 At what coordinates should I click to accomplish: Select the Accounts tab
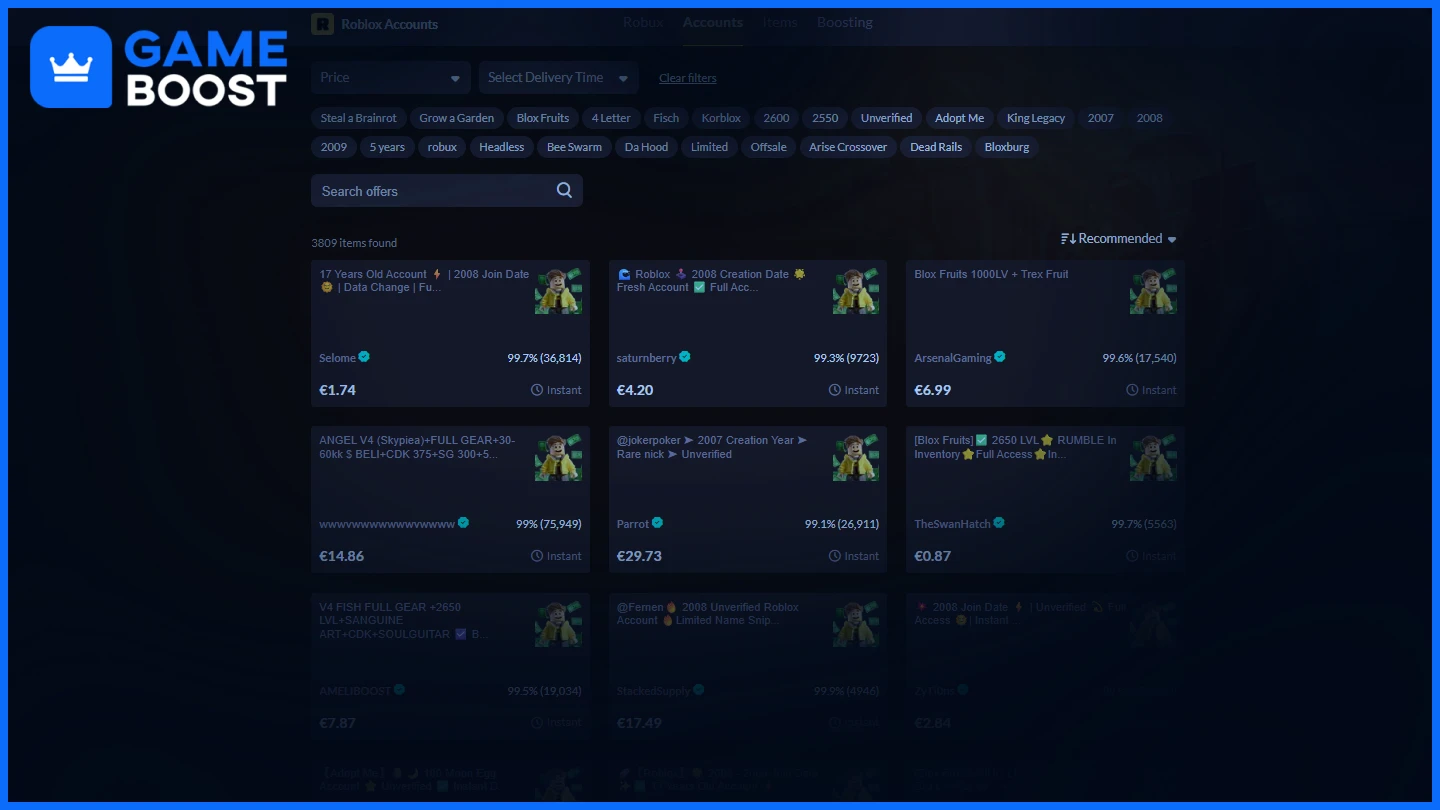(x=713, y=22)
